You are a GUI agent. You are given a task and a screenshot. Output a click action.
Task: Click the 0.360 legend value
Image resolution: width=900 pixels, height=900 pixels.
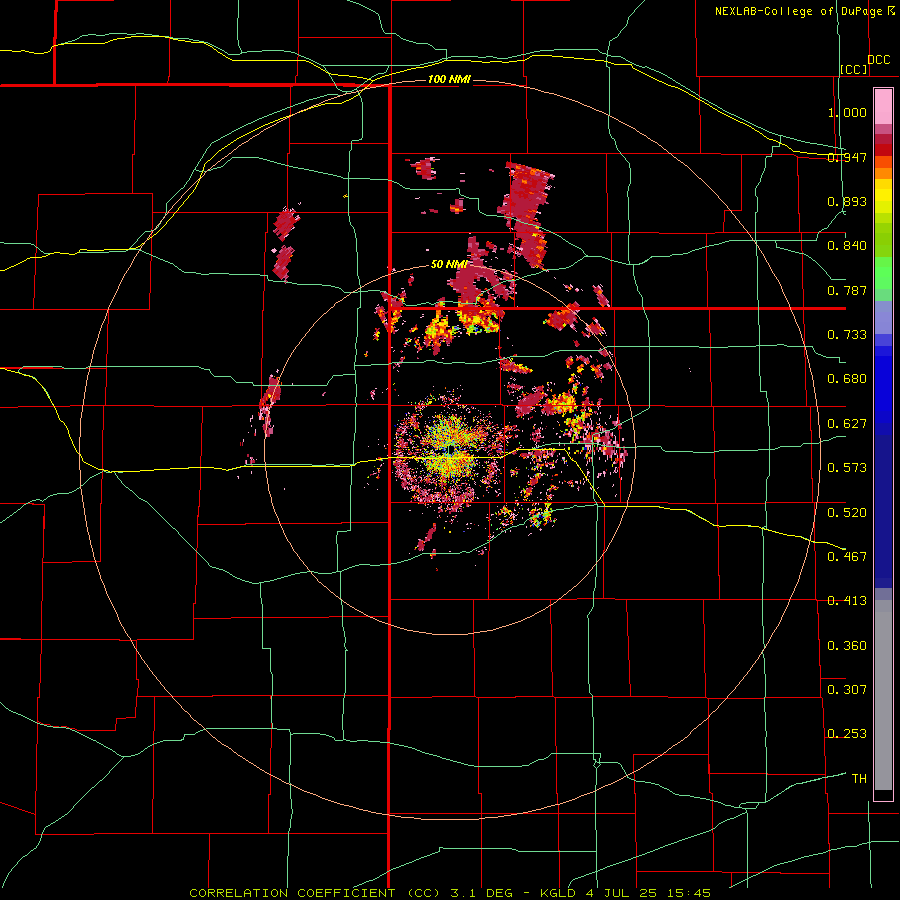click(x=847, y=646)
